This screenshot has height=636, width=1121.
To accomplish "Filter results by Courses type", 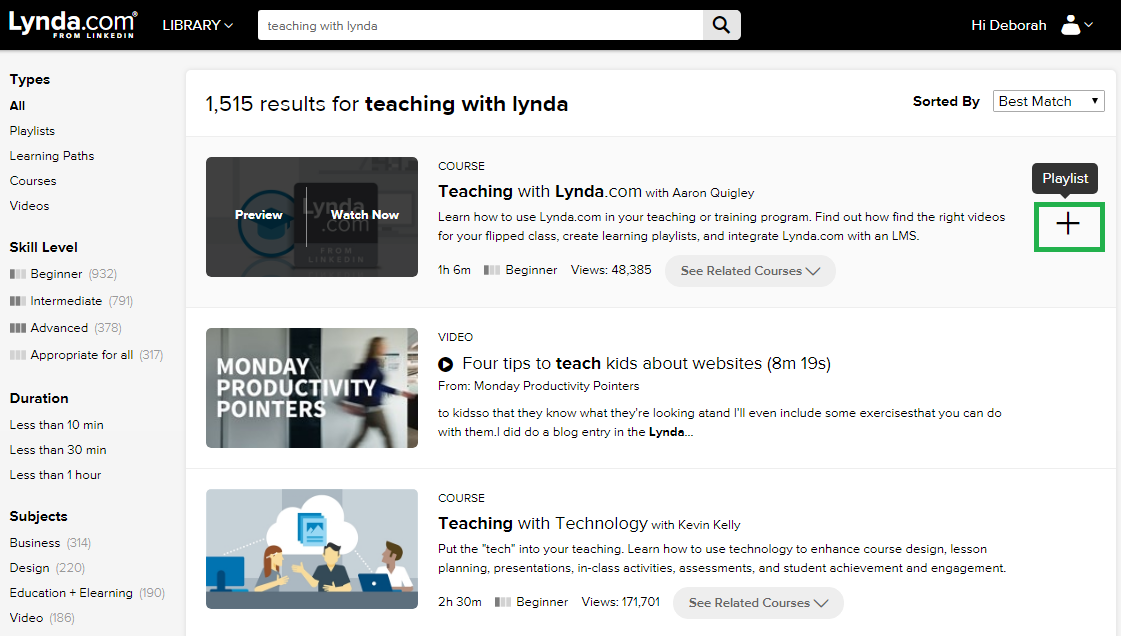I will [33, 181].
